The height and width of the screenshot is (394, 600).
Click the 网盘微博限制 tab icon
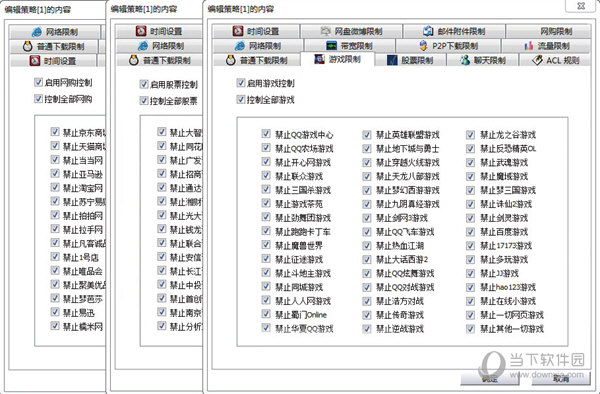click(326, 31)
